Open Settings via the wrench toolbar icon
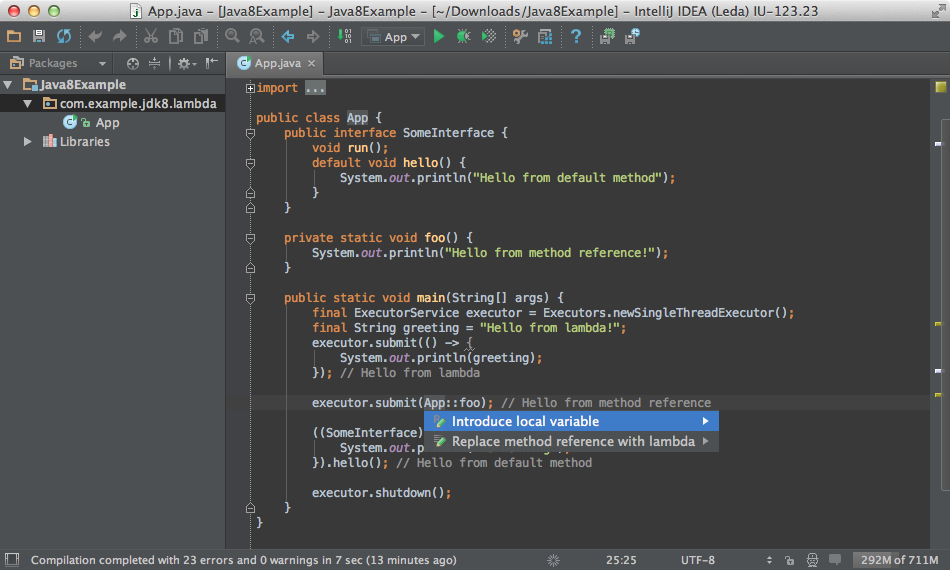950x570 pixels. click(x=520, y=37)
